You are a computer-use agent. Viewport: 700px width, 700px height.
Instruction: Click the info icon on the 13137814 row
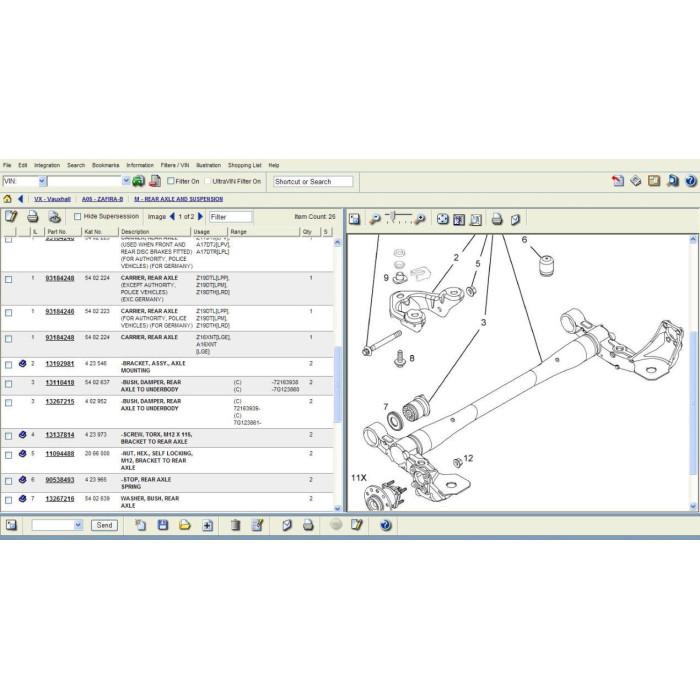click(x=23, y=434)
